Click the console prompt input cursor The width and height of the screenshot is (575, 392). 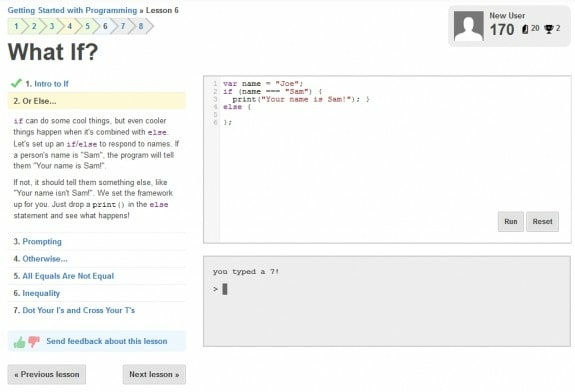[x=225, y=289]
